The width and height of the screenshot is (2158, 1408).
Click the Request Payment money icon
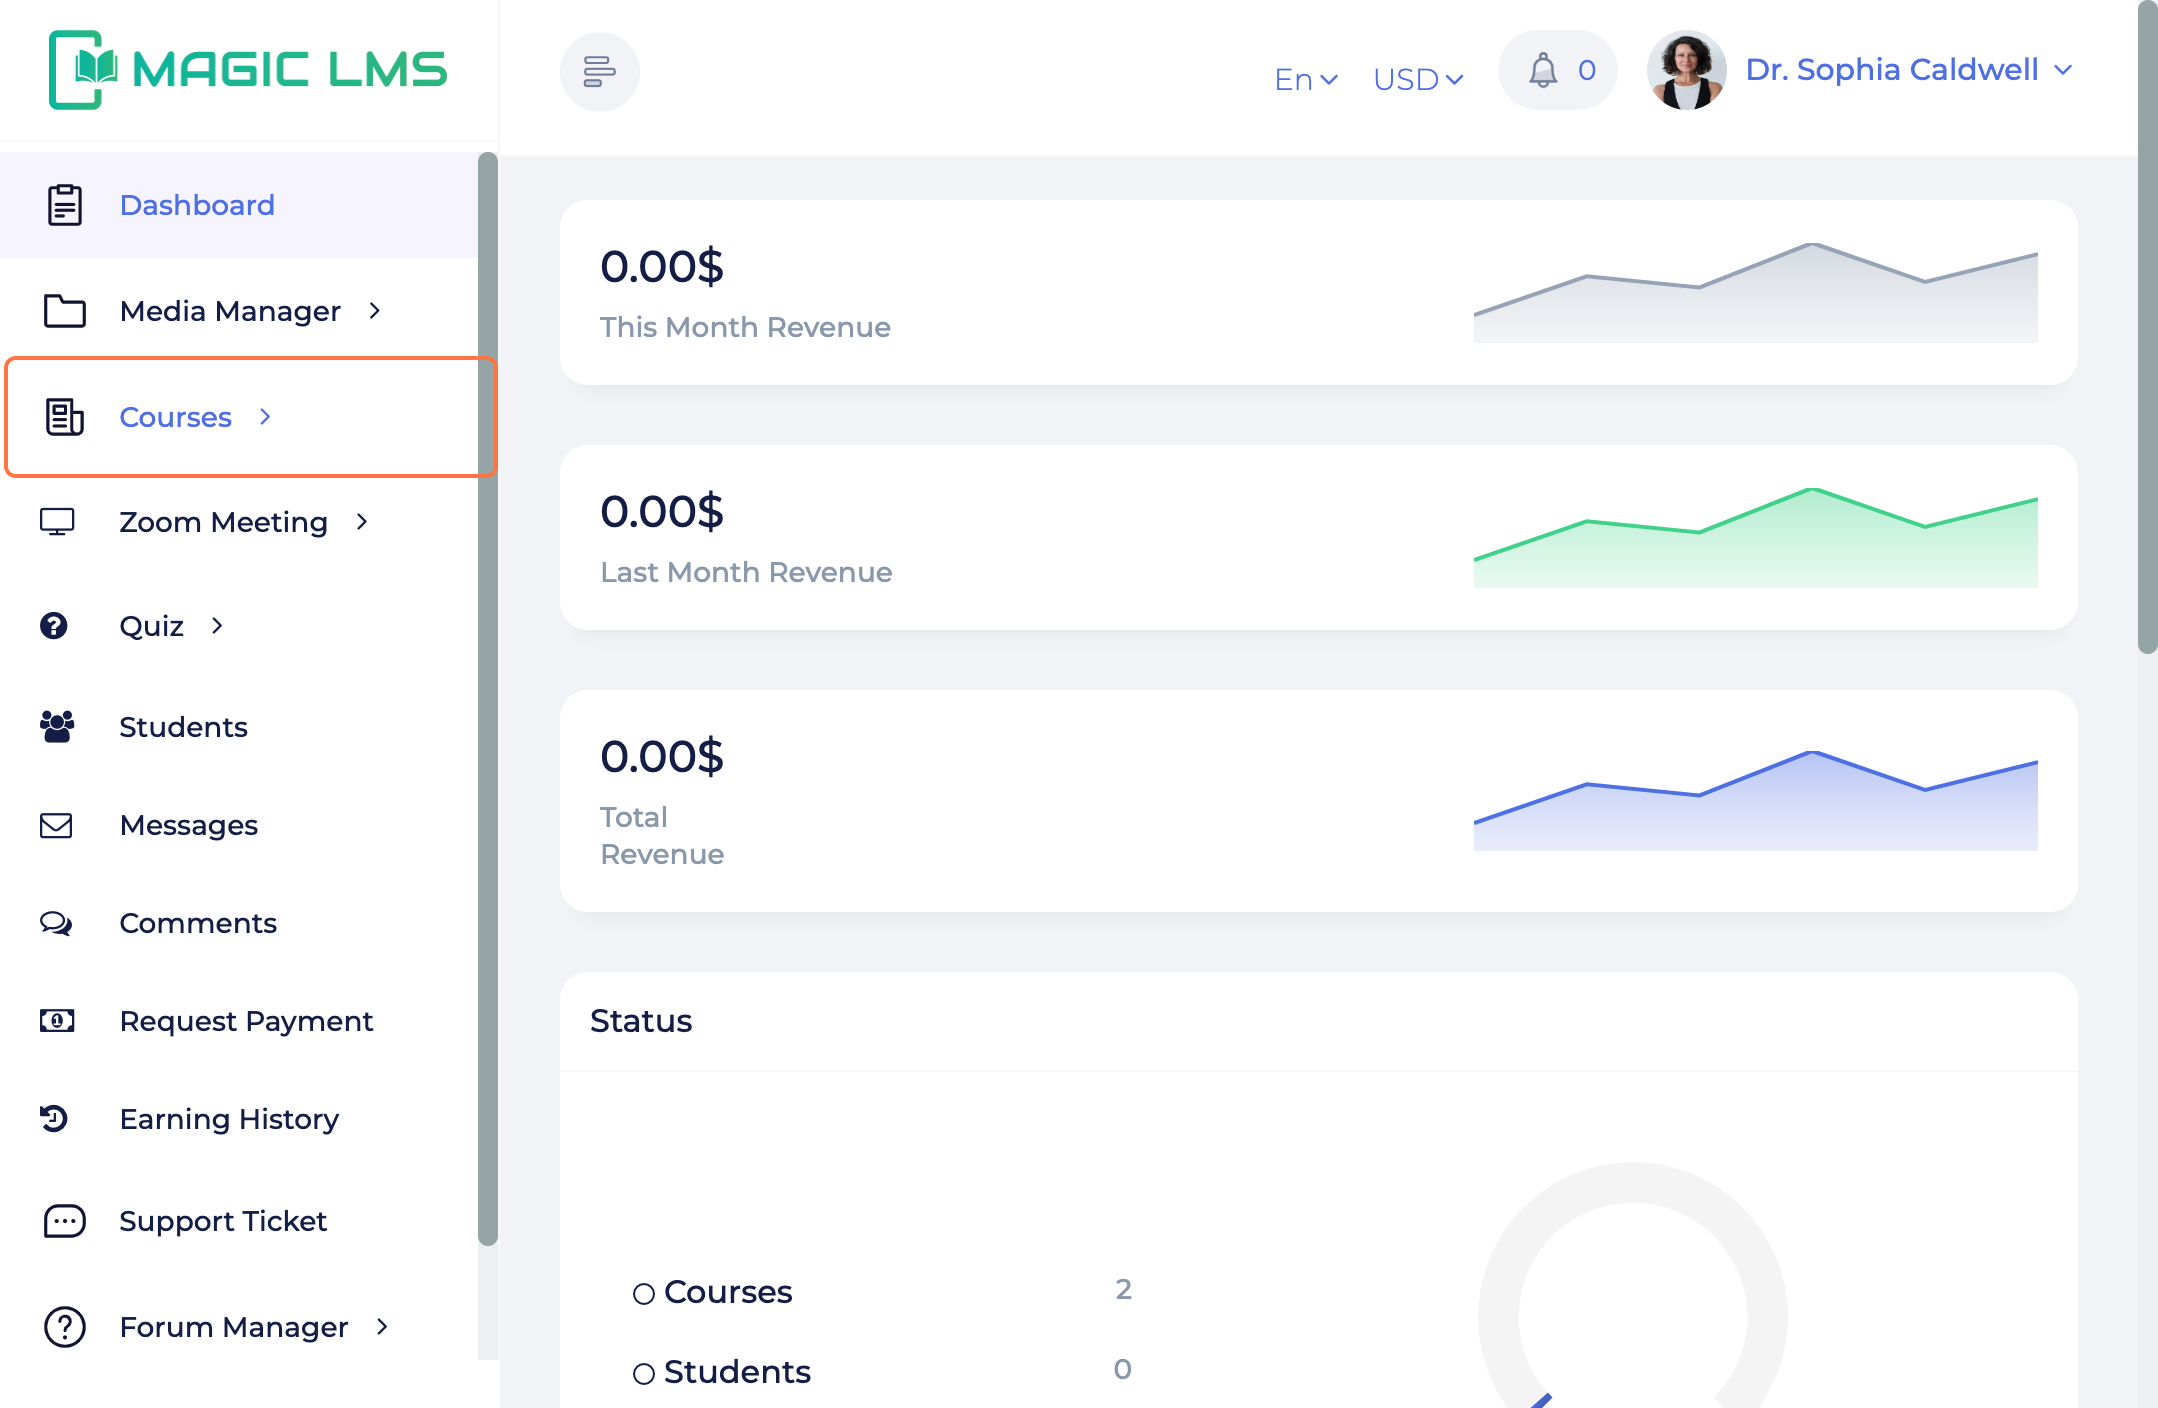(x=57, y=1021)
